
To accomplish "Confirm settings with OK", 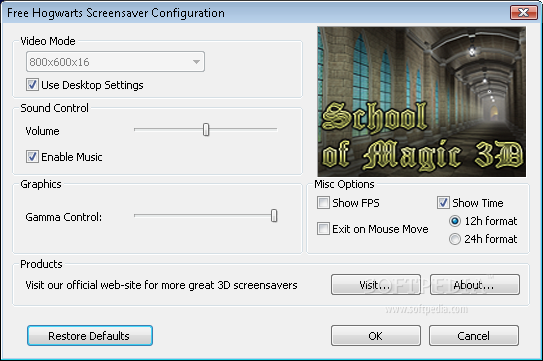I will pos(376,336).
